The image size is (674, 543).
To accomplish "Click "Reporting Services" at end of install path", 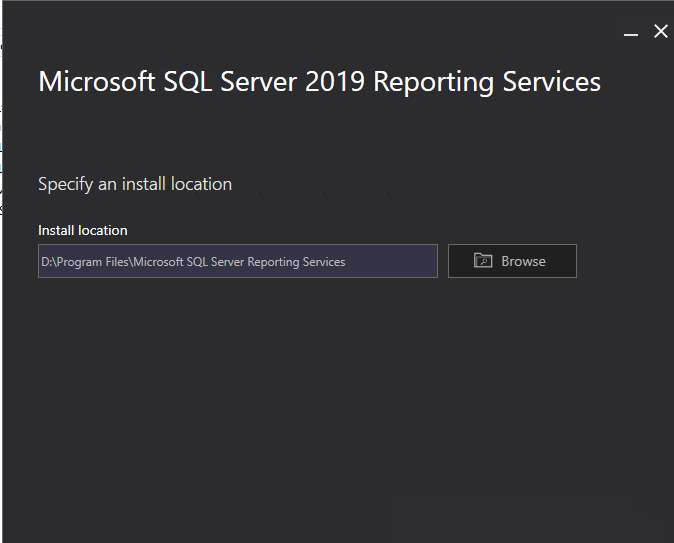I will coord(296,262).
